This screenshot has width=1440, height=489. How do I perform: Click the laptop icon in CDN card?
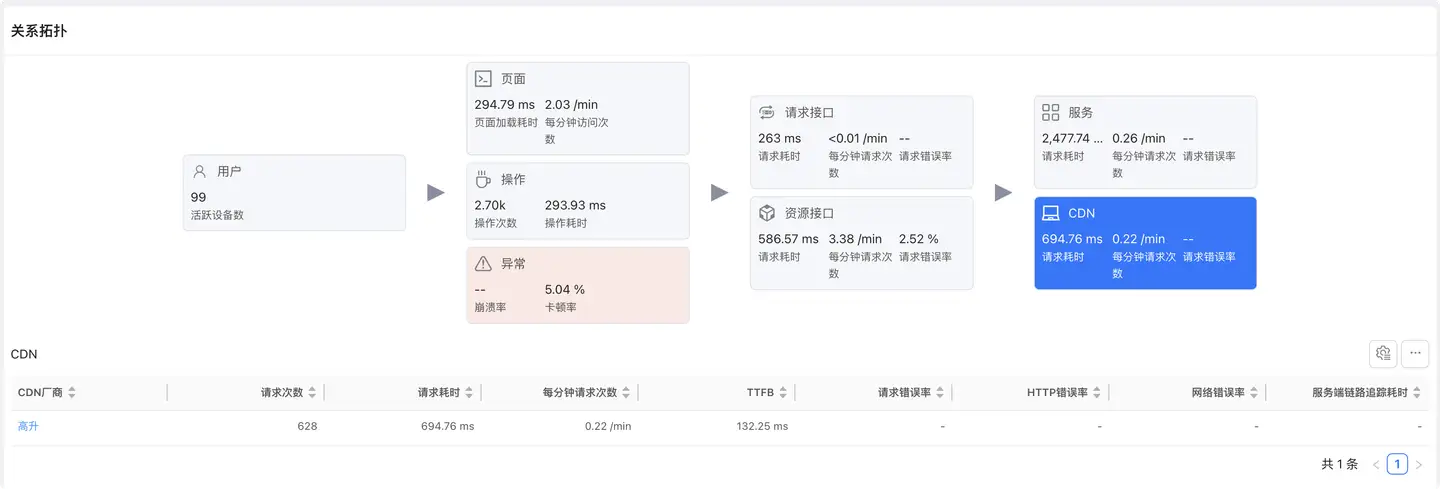[x=1050, y=213]
